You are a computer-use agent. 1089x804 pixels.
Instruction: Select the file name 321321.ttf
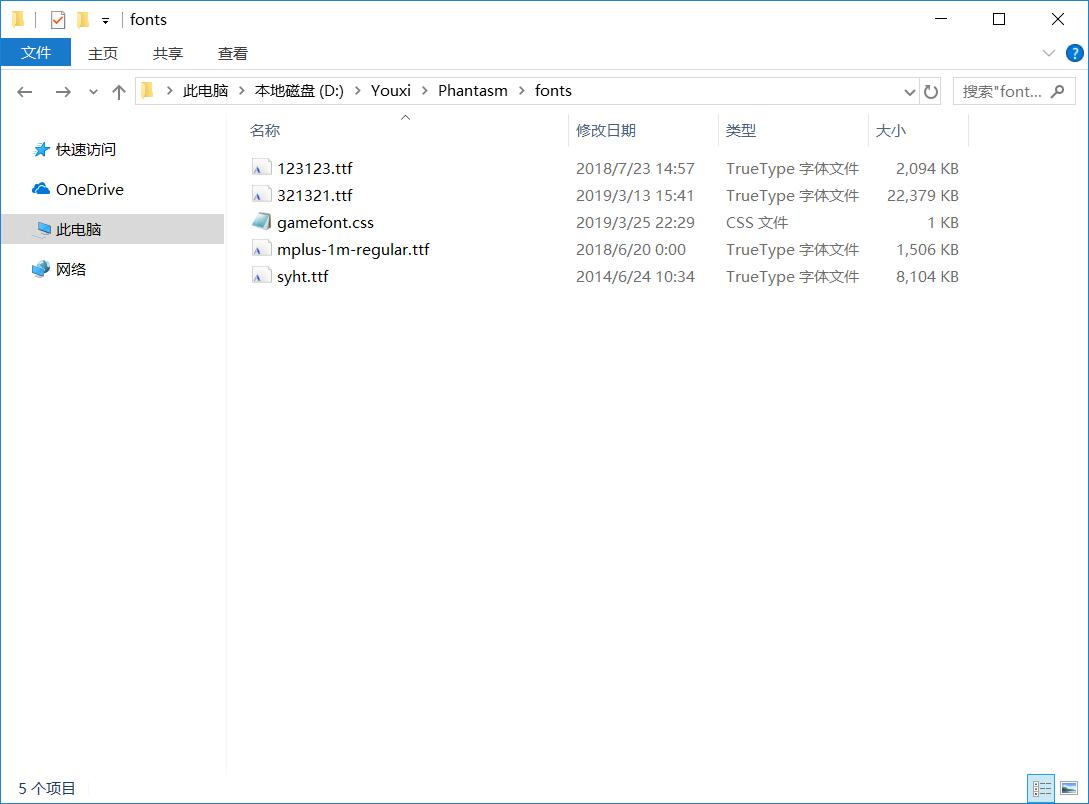click(x=315, y=196)
